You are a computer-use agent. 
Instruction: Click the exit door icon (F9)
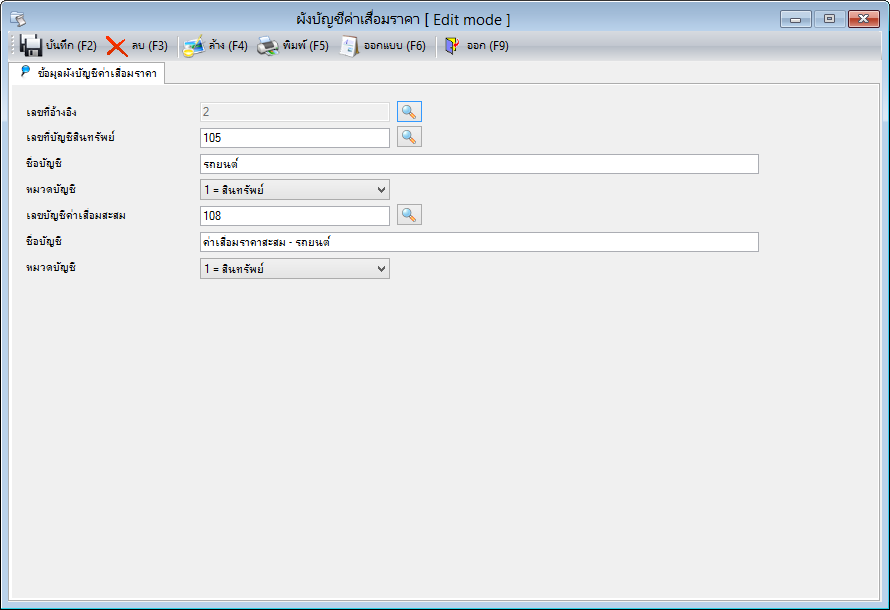coord(452,46)
